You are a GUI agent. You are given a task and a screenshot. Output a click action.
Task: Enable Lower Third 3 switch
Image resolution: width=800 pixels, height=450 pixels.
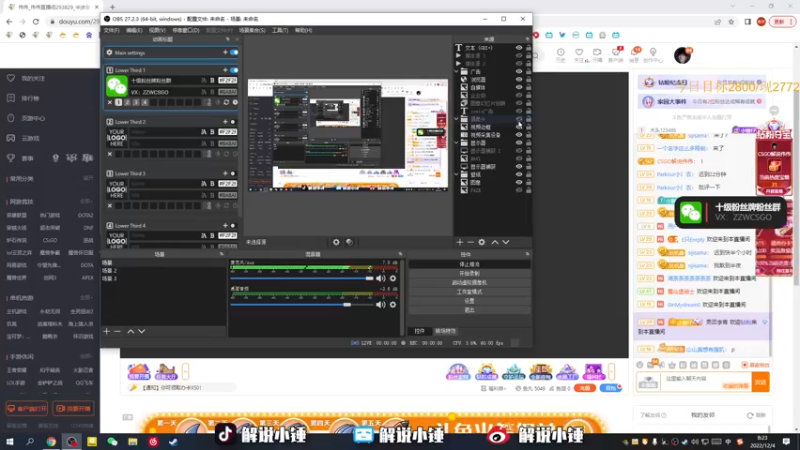point(233,173)
